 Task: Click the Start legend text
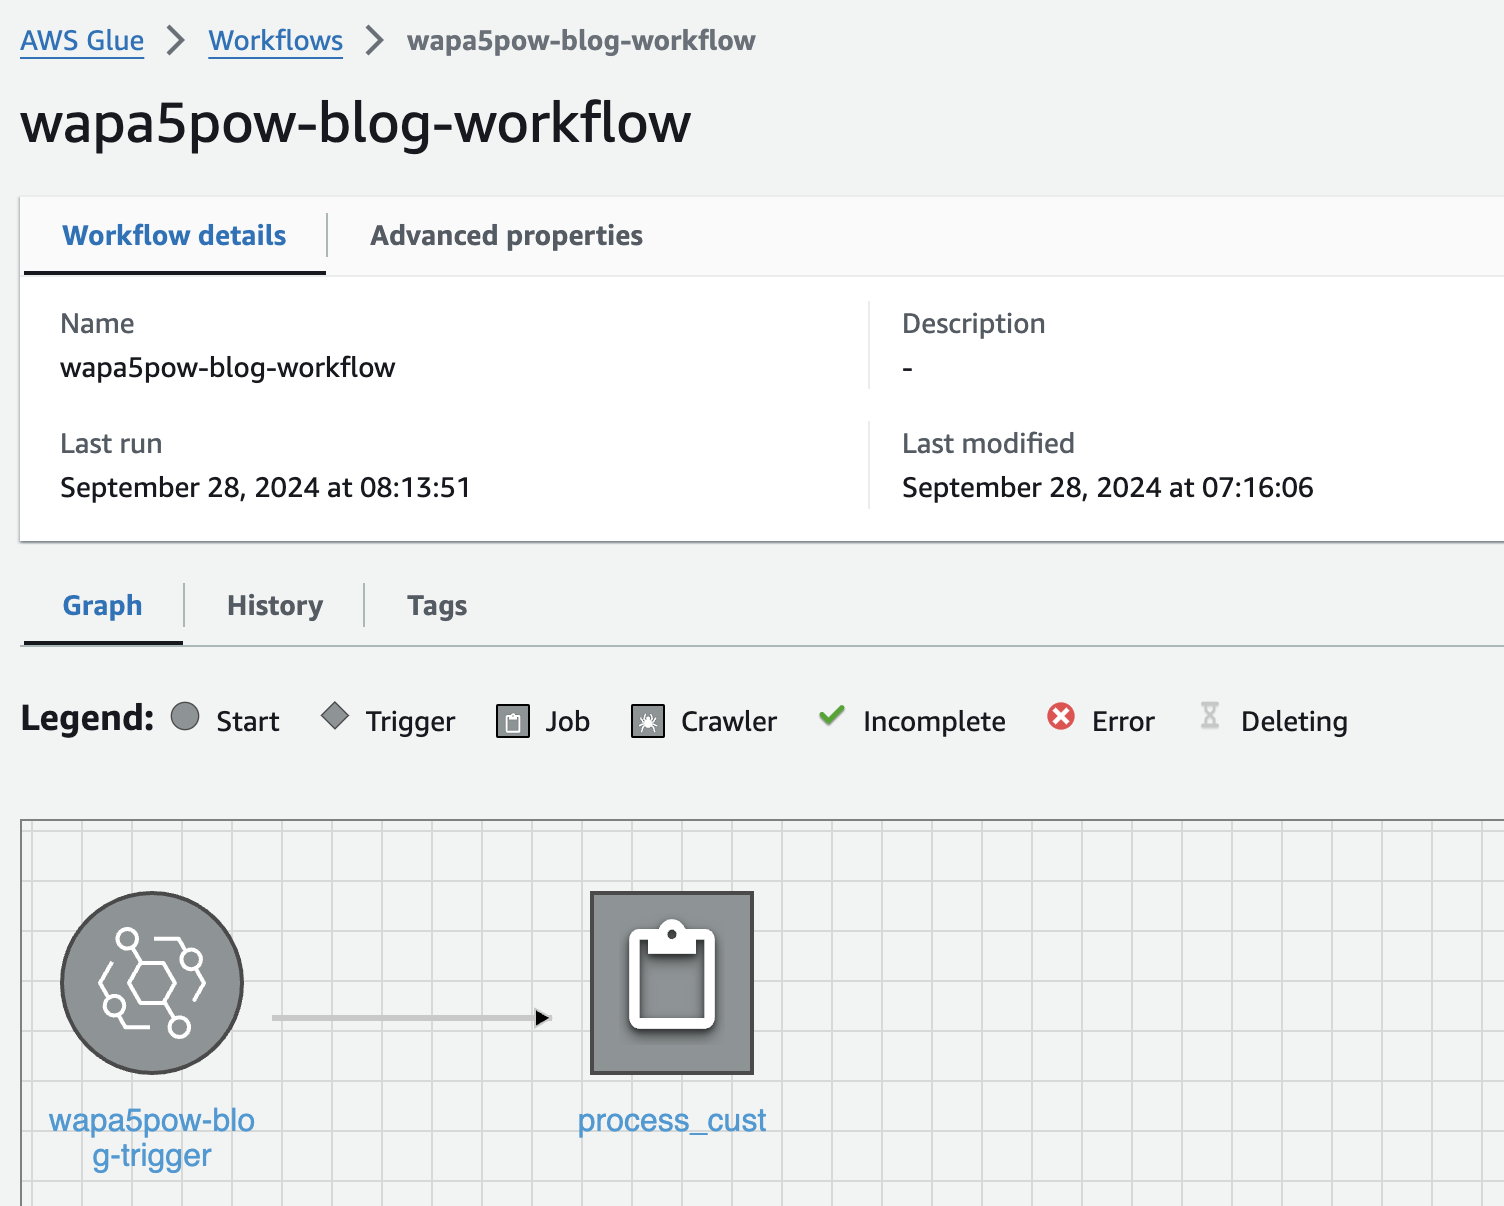(248, 722)
